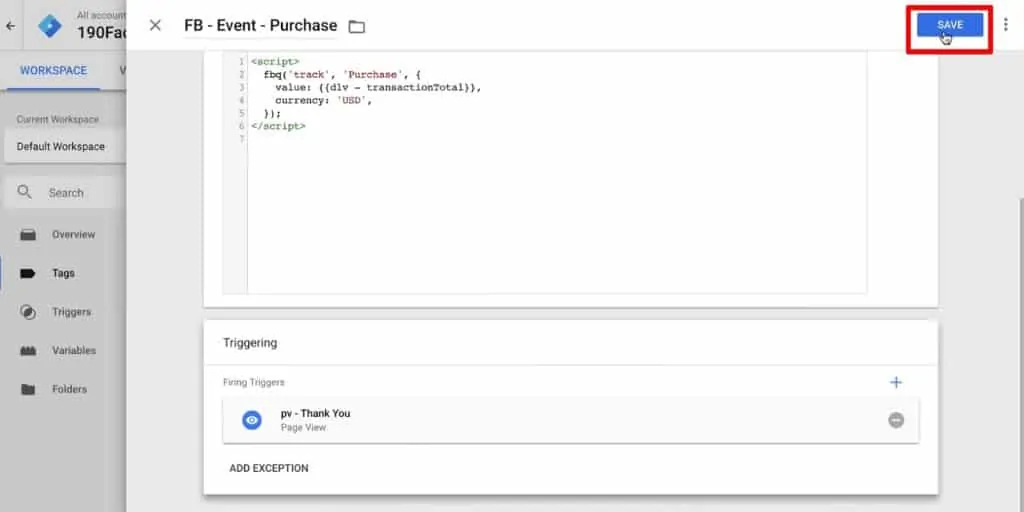Edit the tag name FB - Event - Purchase
Image resolution: width=1024 pixels, height=512 pixels.
261,25
